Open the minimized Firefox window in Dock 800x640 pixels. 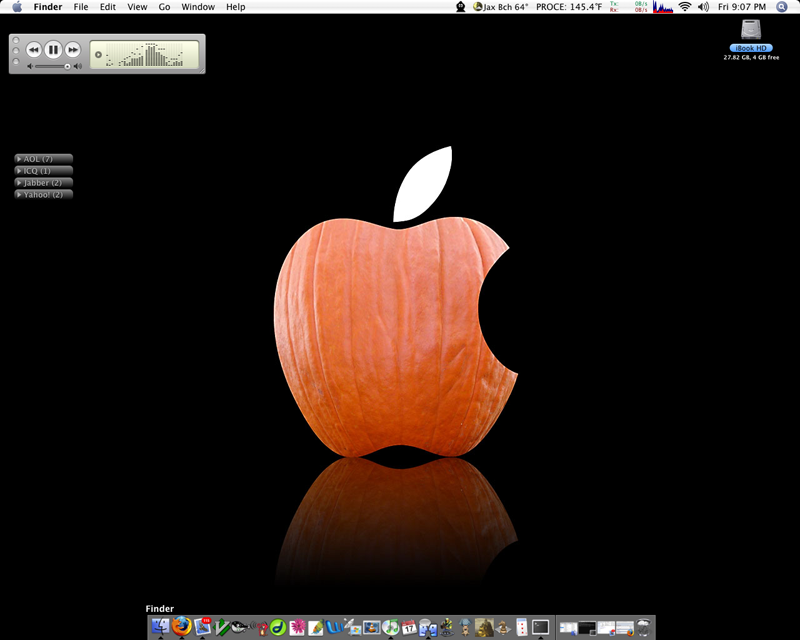point(625,627)
